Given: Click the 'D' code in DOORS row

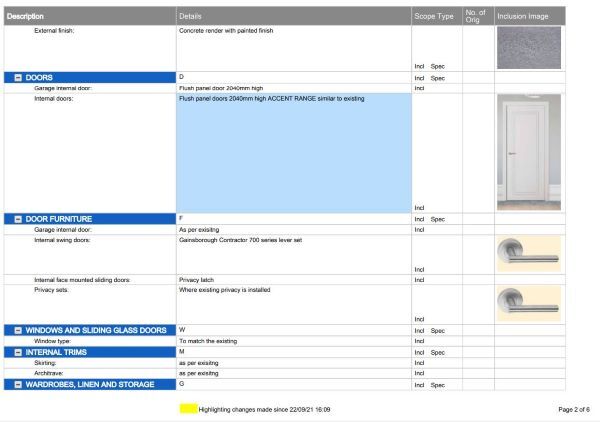Looking at the screenshot, I should pos(181,77).
